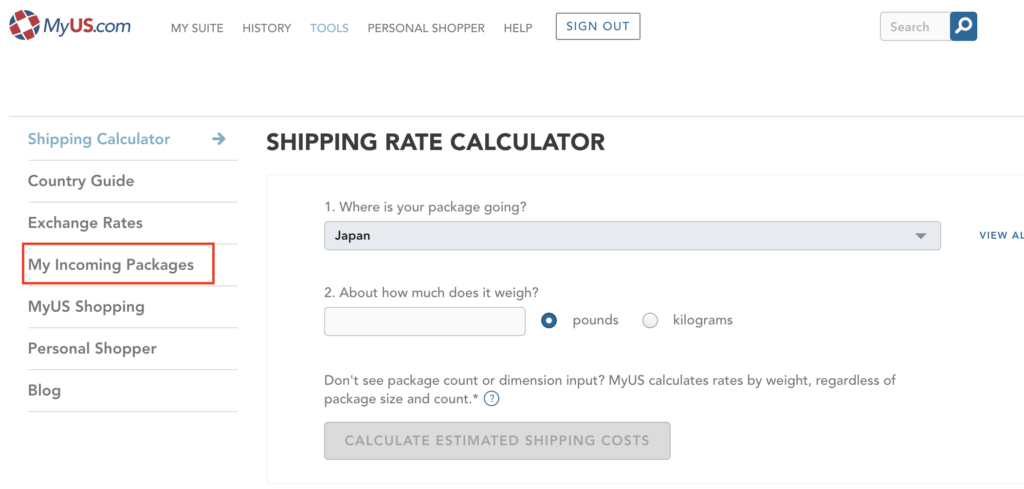Open the Blog sidebar link
Image resolution: width=1024 pixels, height=489 pixels.
(45, 391)
